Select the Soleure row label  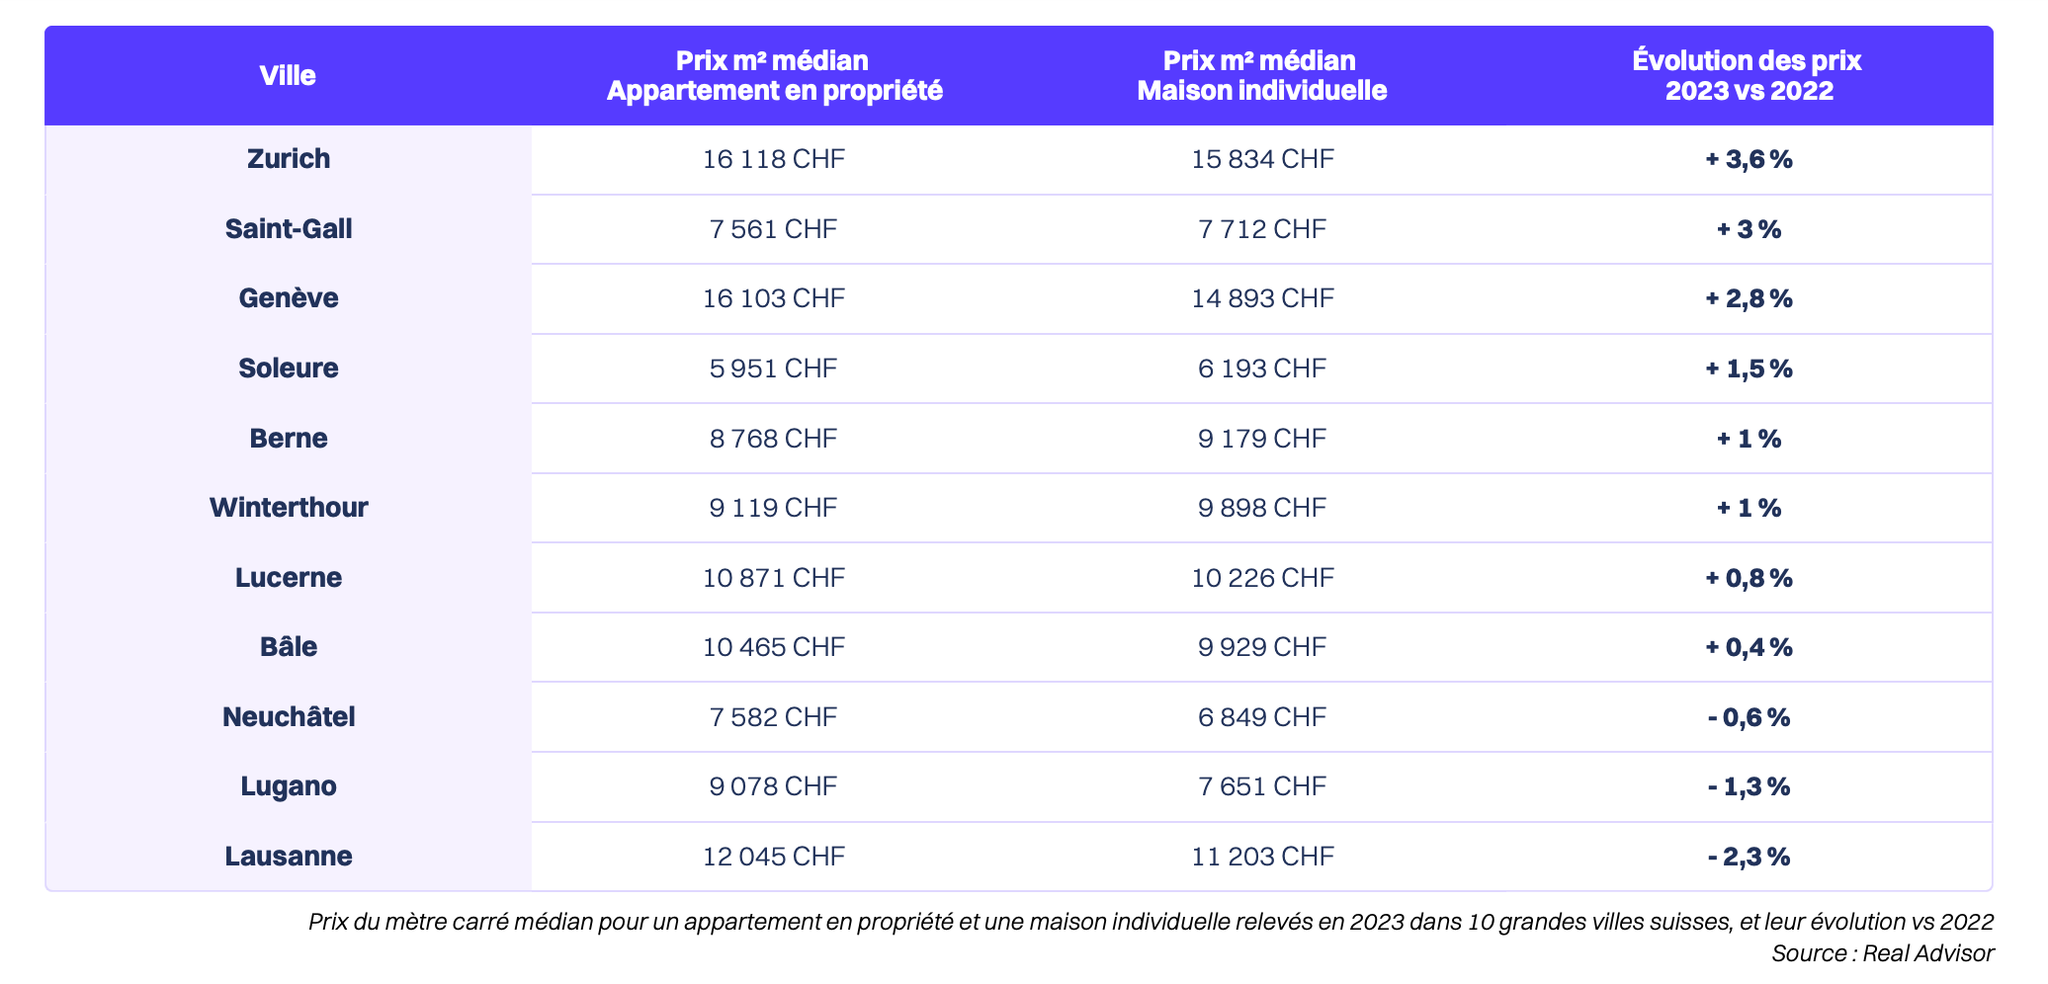pyautogui.click(x=288, y=368)
